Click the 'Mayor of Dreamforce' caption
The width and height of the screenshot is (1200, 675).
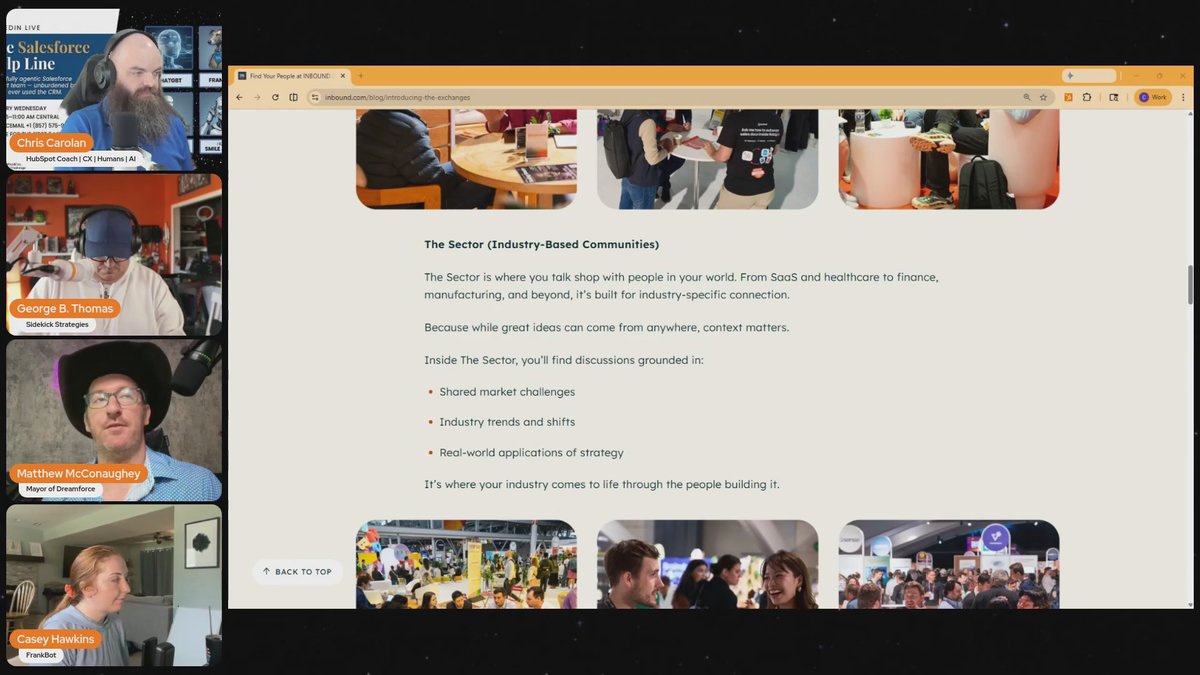pyautogui.click(x=61, y=489)
